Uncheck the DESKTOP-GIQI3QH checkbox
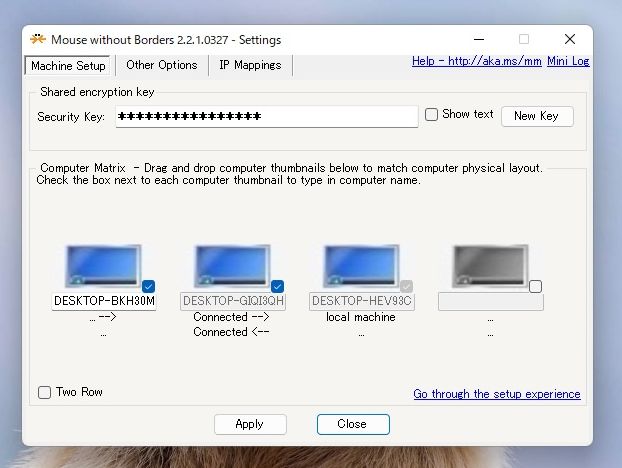The width and height of the screenshot is (622, 468). (x=277, y=286)
